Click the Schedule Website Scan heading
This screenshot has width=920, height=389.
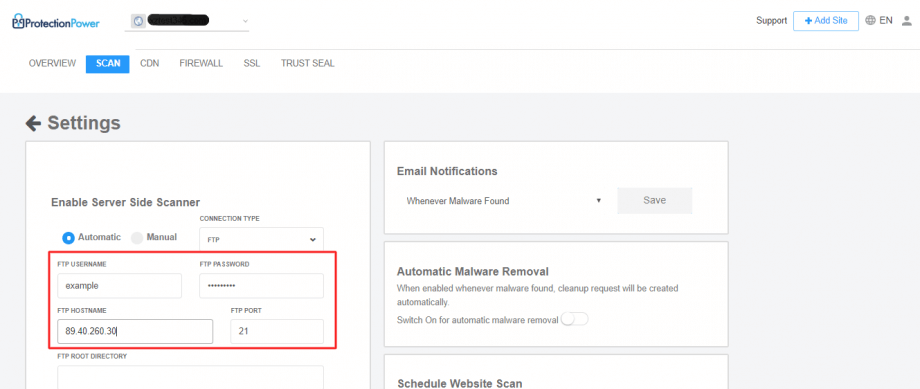pyautogui.click(x=459, y=384)
